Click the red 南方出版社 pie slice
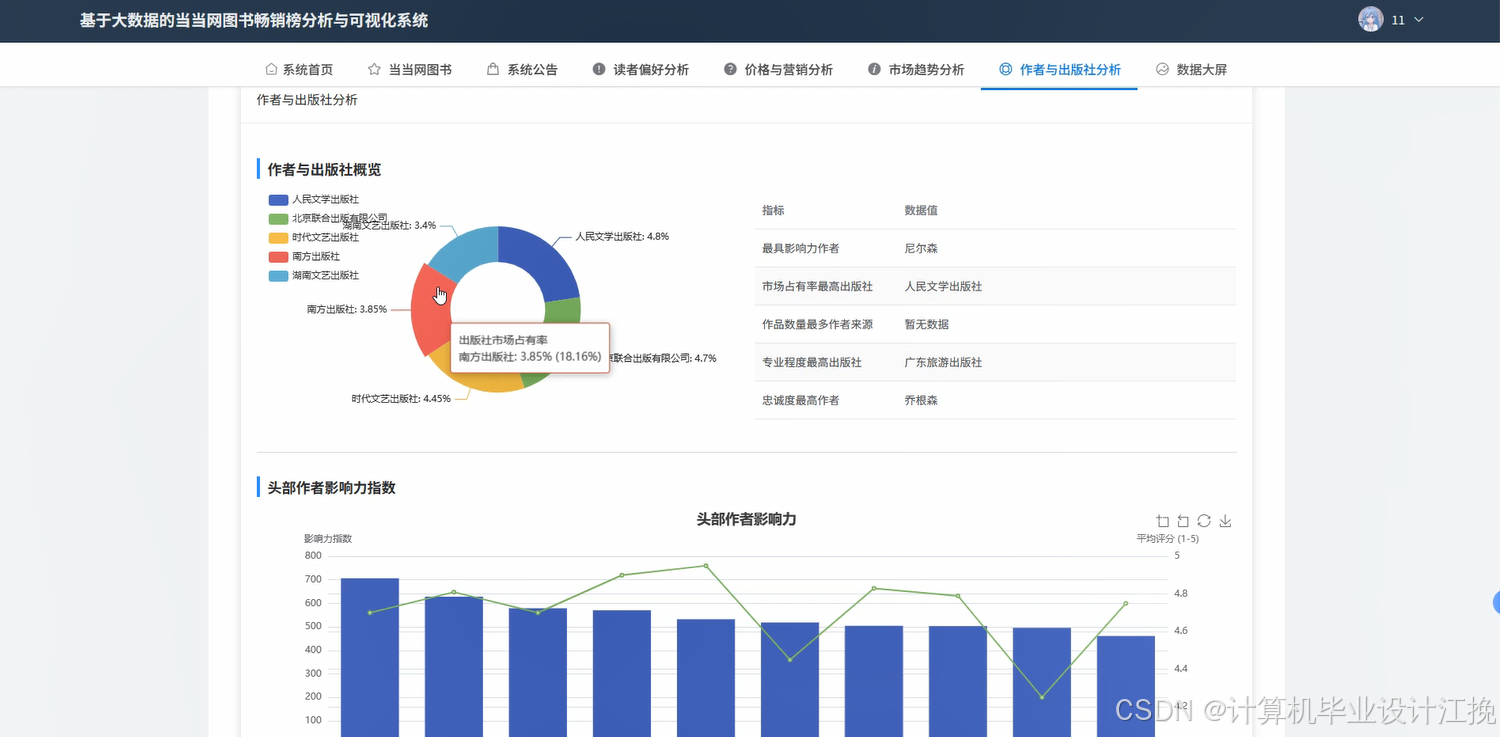Image resolution: width=1500 pixels, height=737 pixels. point(432,312)
